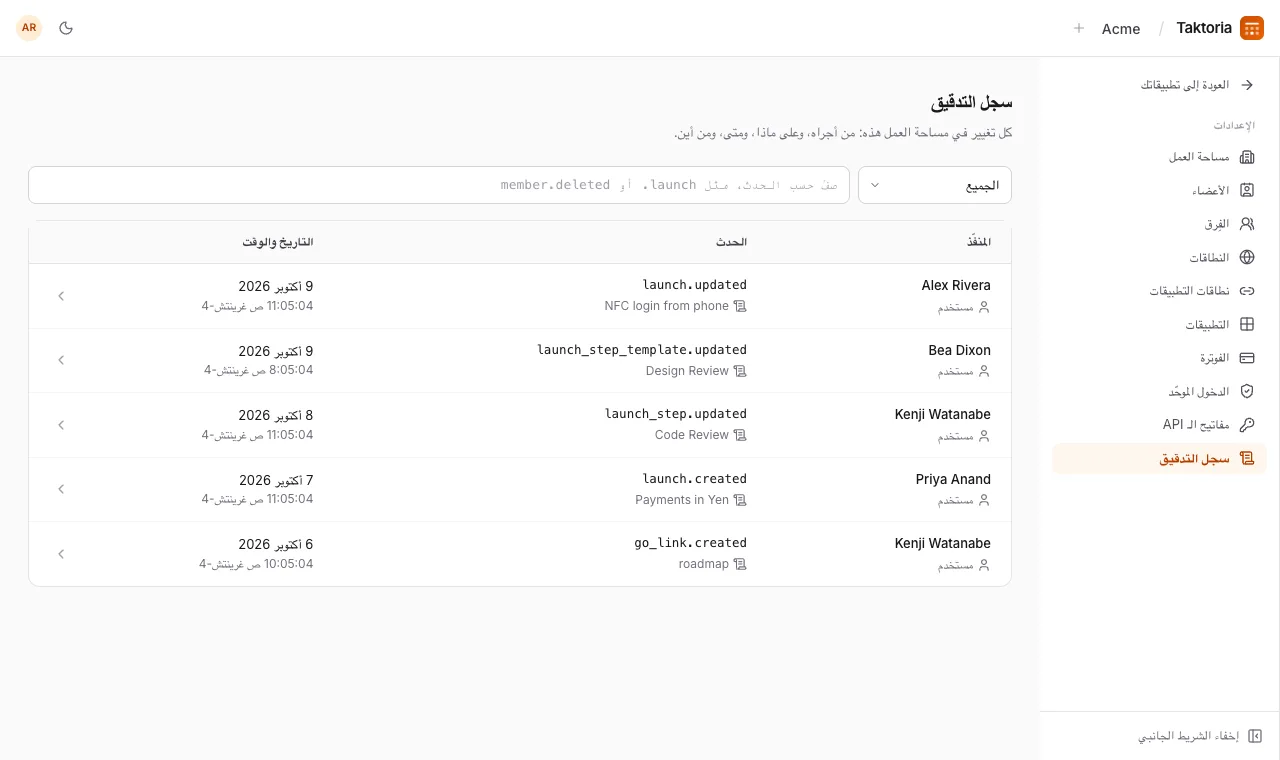This screenshot has width=1280, height=760.
Task: Click the sidebar collapse icon at bottom
Action: coord(1255,736)
